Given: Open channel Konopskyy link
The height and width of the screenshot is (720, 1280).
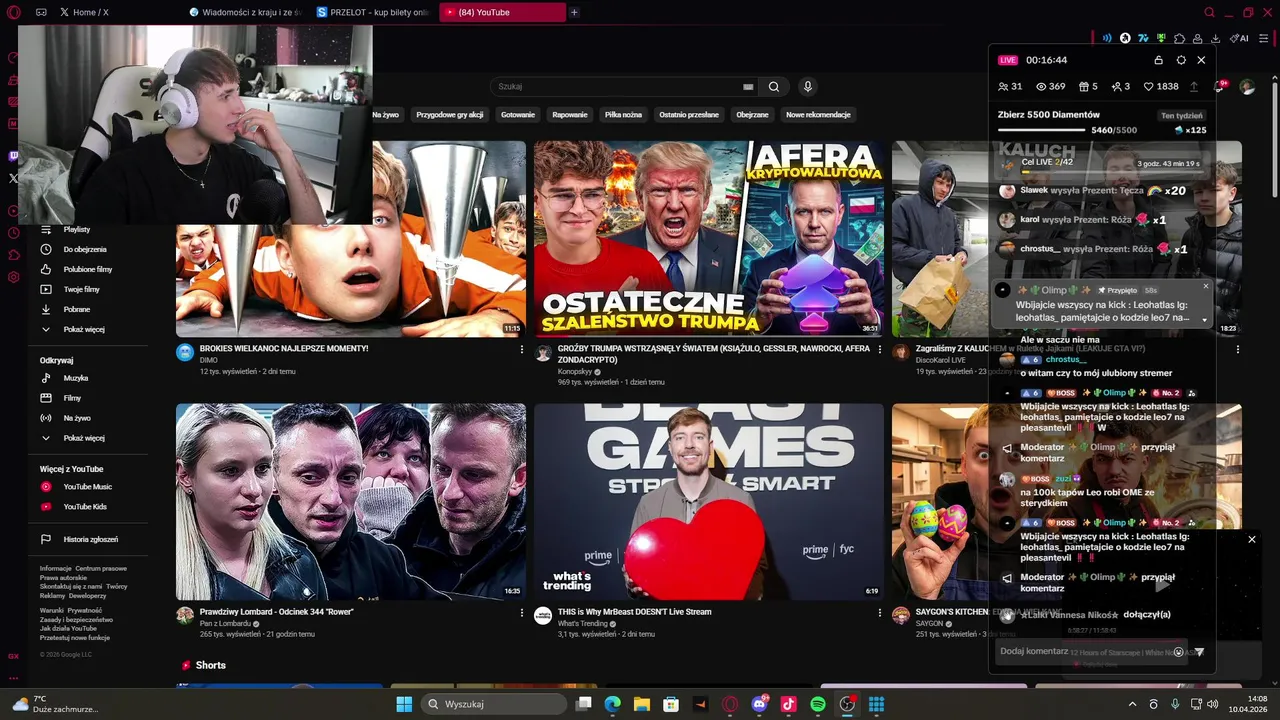Looking at the screenshot, I should [x=575, y=371].
